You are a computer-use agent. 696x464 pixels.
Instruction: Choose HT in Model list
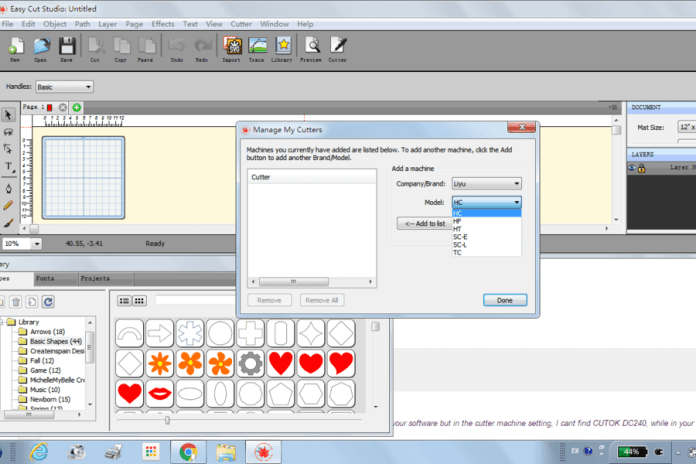pyautogui.click(x=486, y=229)
